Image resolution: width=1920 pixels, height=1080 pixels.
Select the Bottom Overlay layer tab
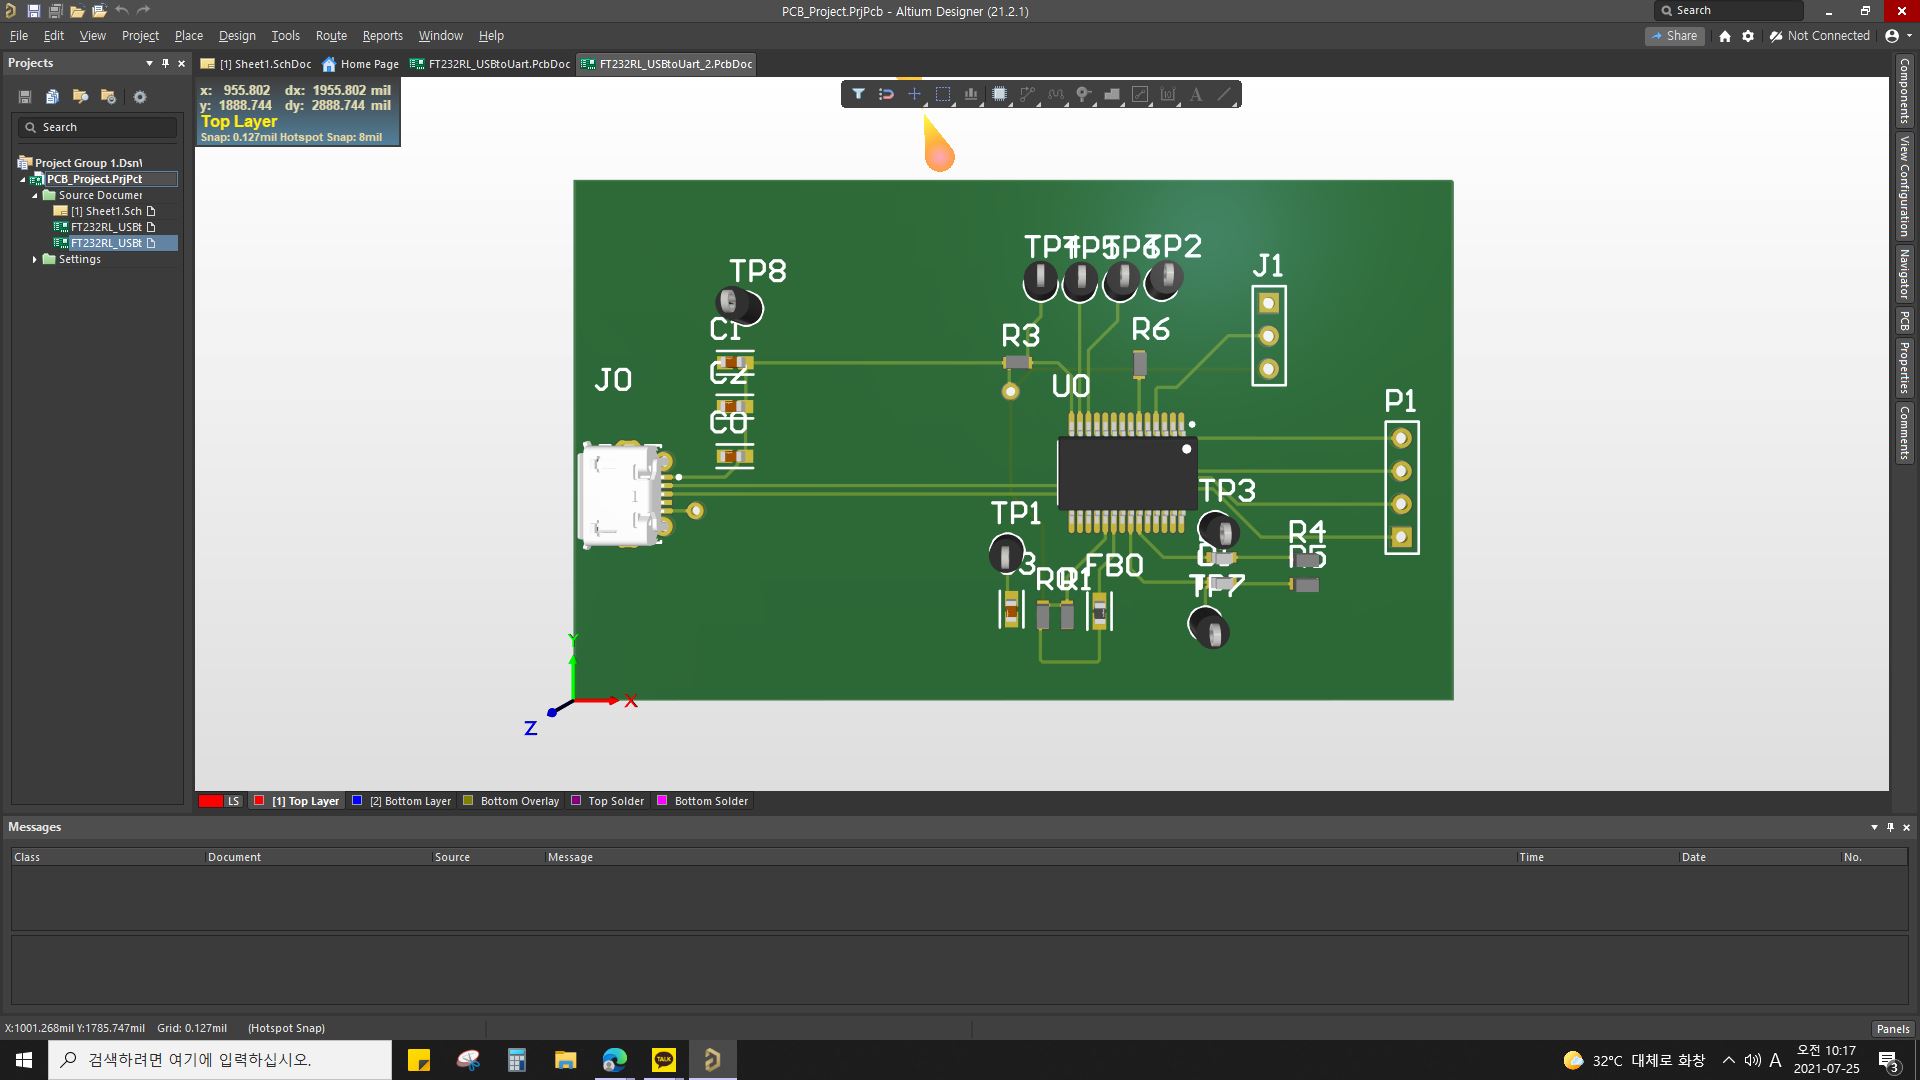511,801
